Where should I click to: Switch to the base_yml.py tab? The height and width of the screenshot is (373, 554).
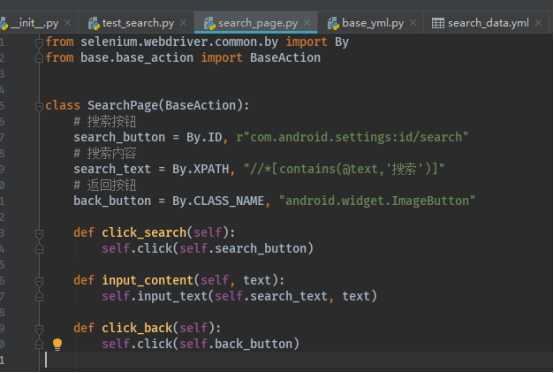pos(372,23)
